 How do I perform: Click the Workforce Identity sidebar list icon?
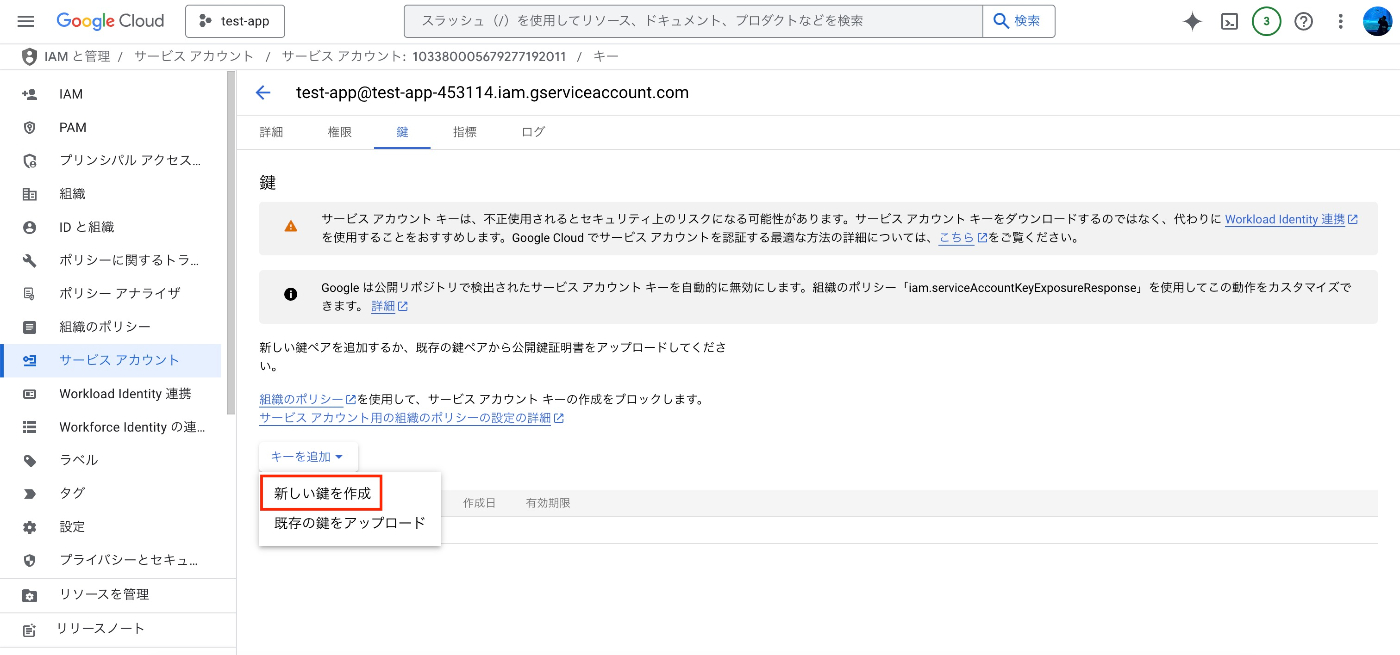click(29, 427)
